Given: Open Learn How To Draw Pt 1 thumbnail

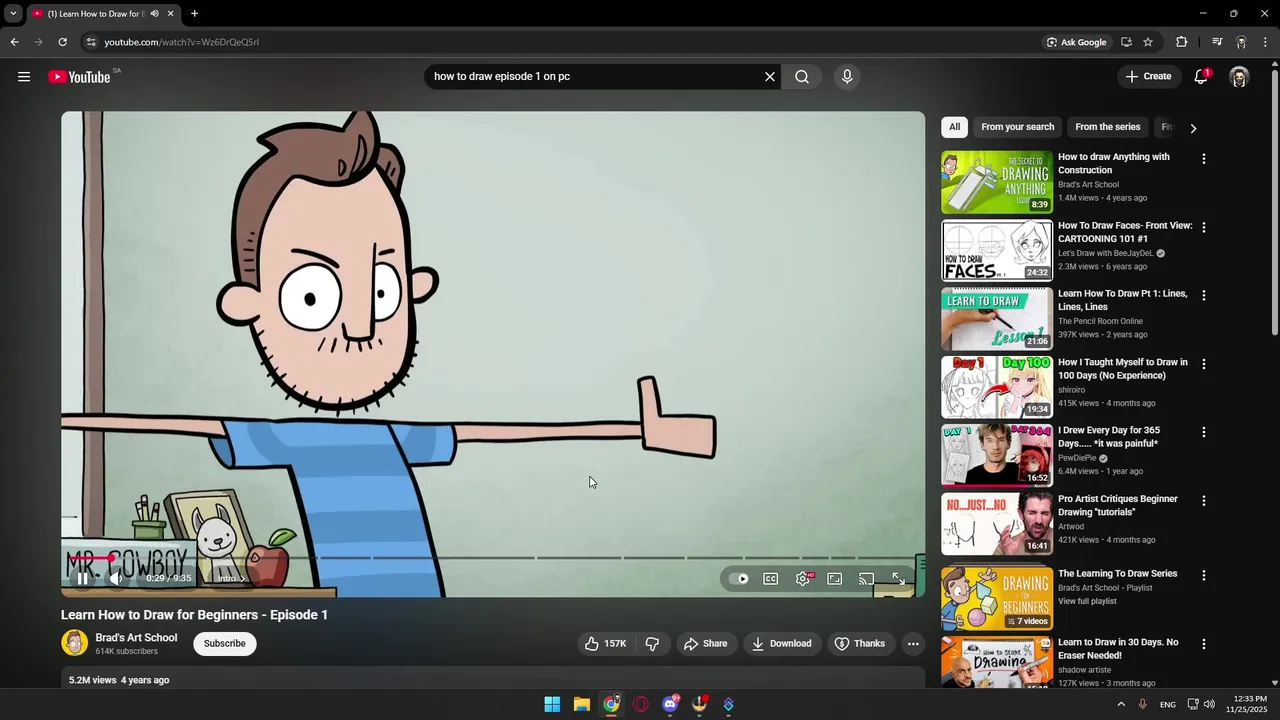Looking at the screenshot, I should click(997, 319).
